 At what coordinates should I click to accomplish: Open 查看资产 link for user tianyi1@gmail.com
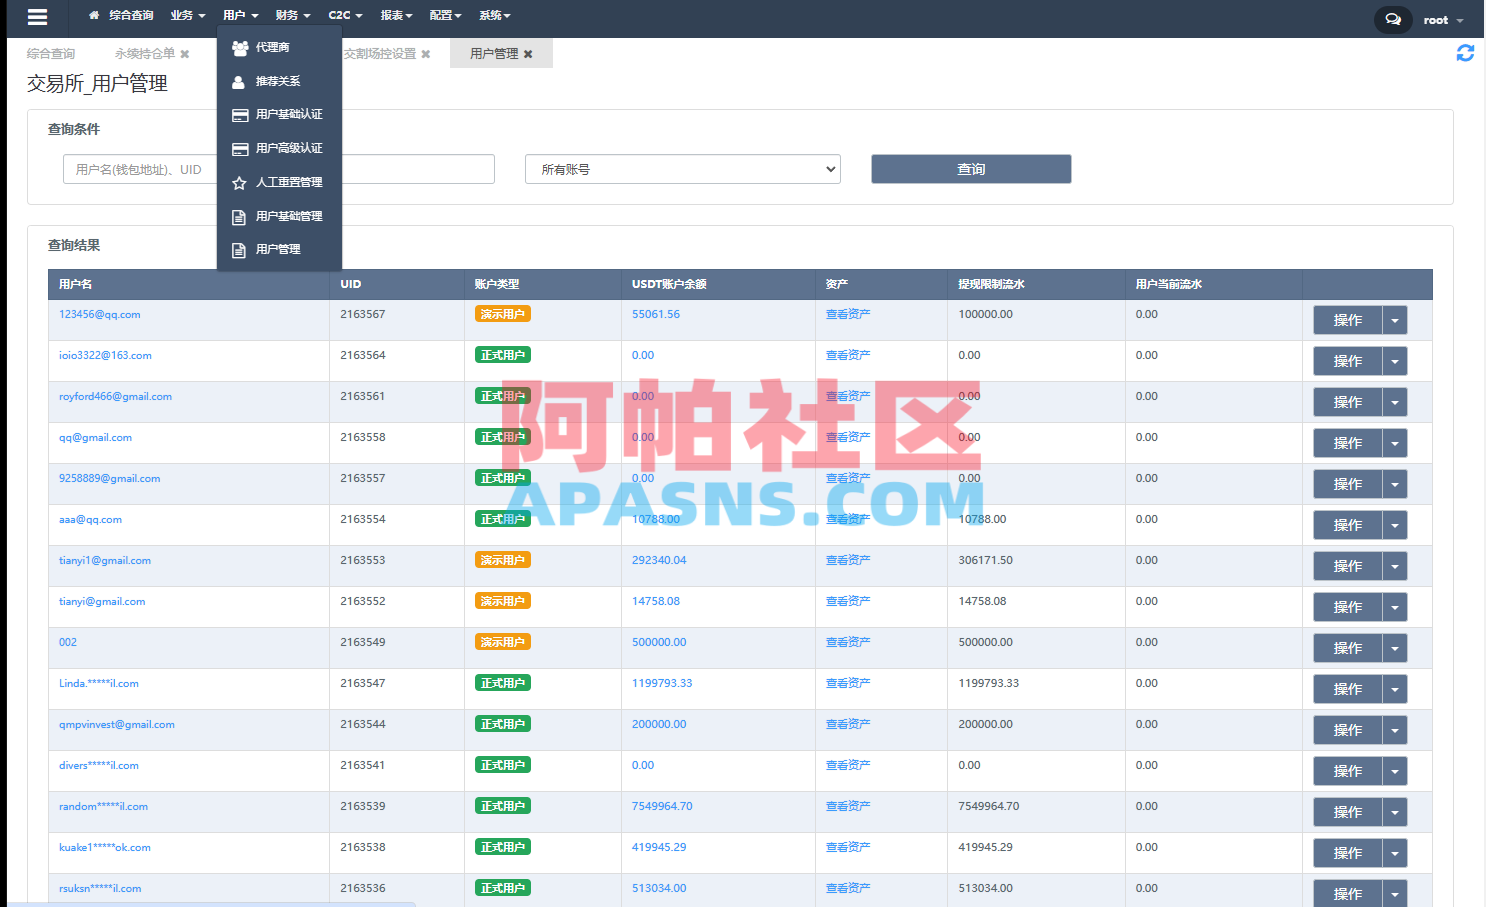pyautogui.click(x=848, y=560)
